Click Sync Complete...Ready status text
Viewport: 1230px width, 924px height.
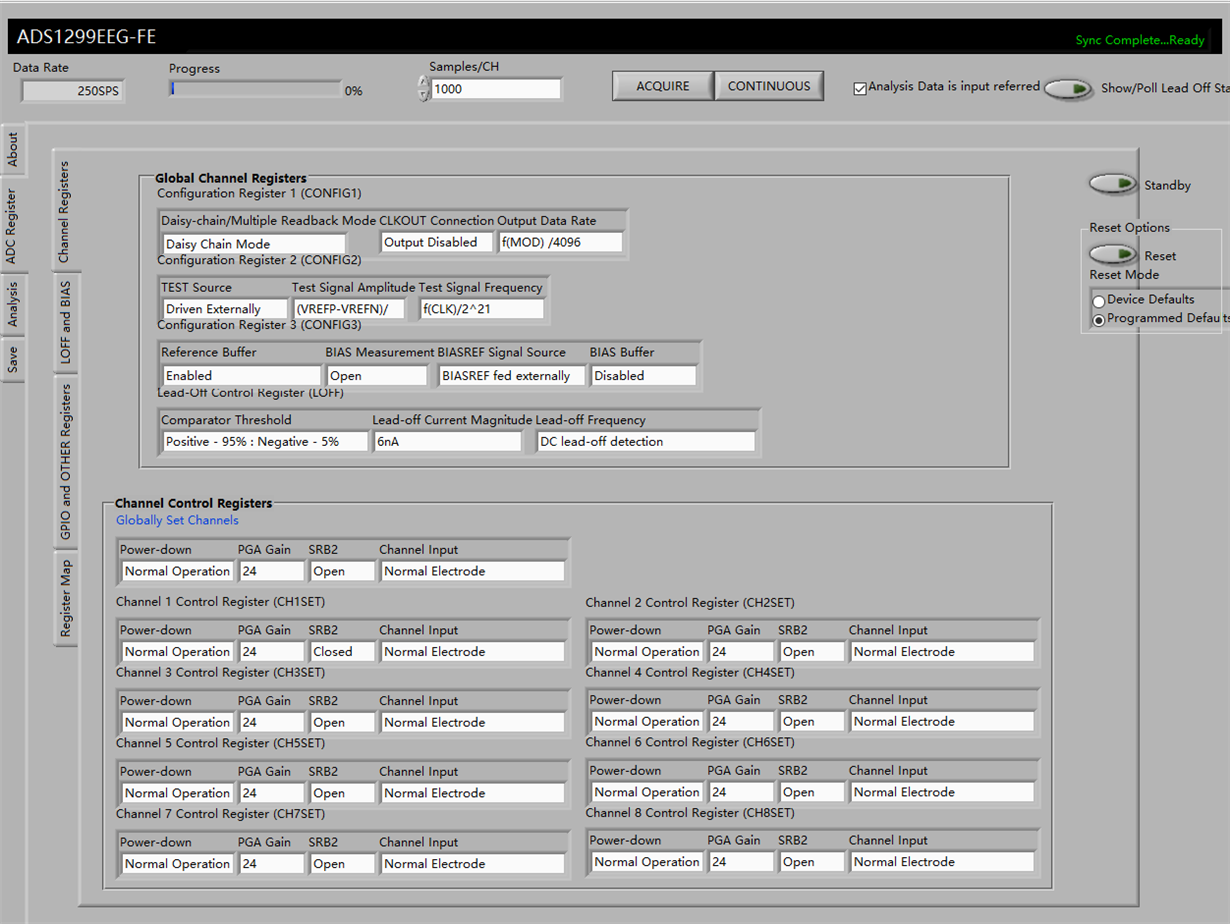pyautogui.click(x=1140, y=41)
